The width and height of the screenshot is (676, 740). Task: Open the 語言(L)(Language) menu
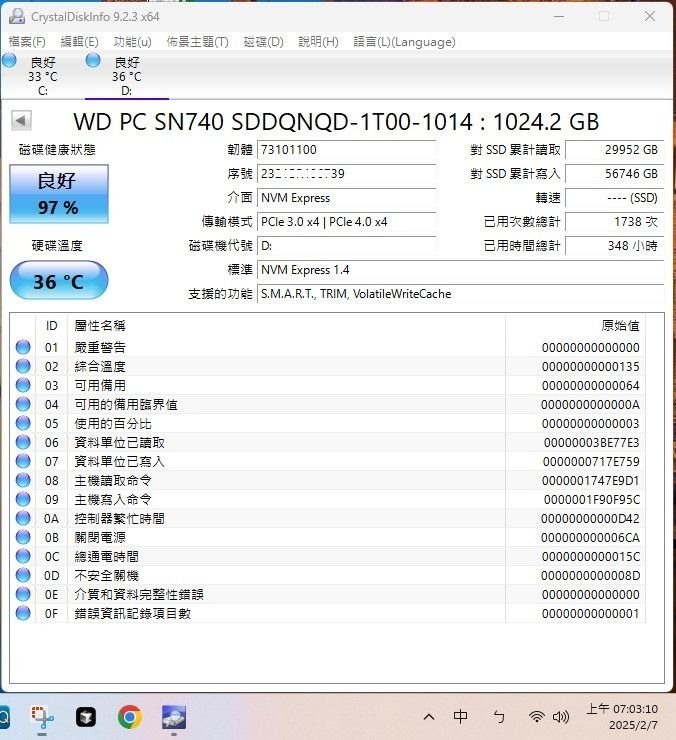[x=404, y=42]
